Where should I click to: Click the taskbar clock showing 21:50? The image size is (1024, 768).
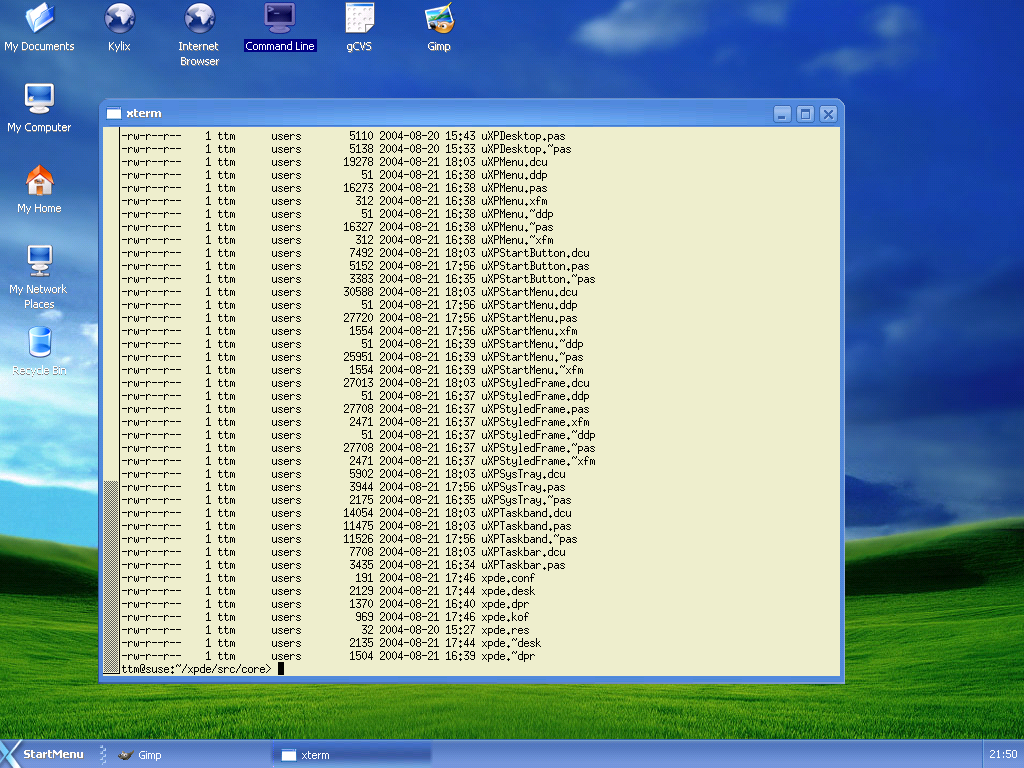point(1003,754)
